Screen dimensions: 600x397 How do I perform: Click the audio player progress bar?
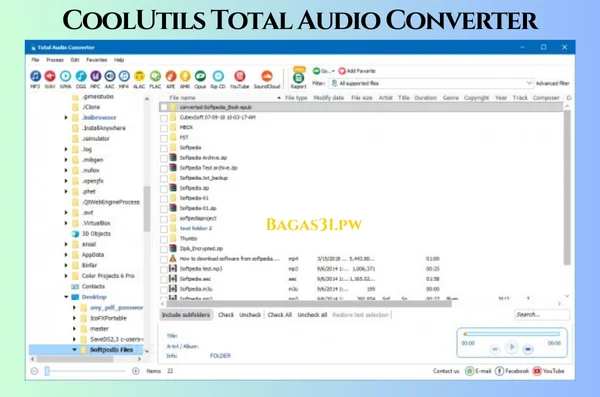(511, 334)
